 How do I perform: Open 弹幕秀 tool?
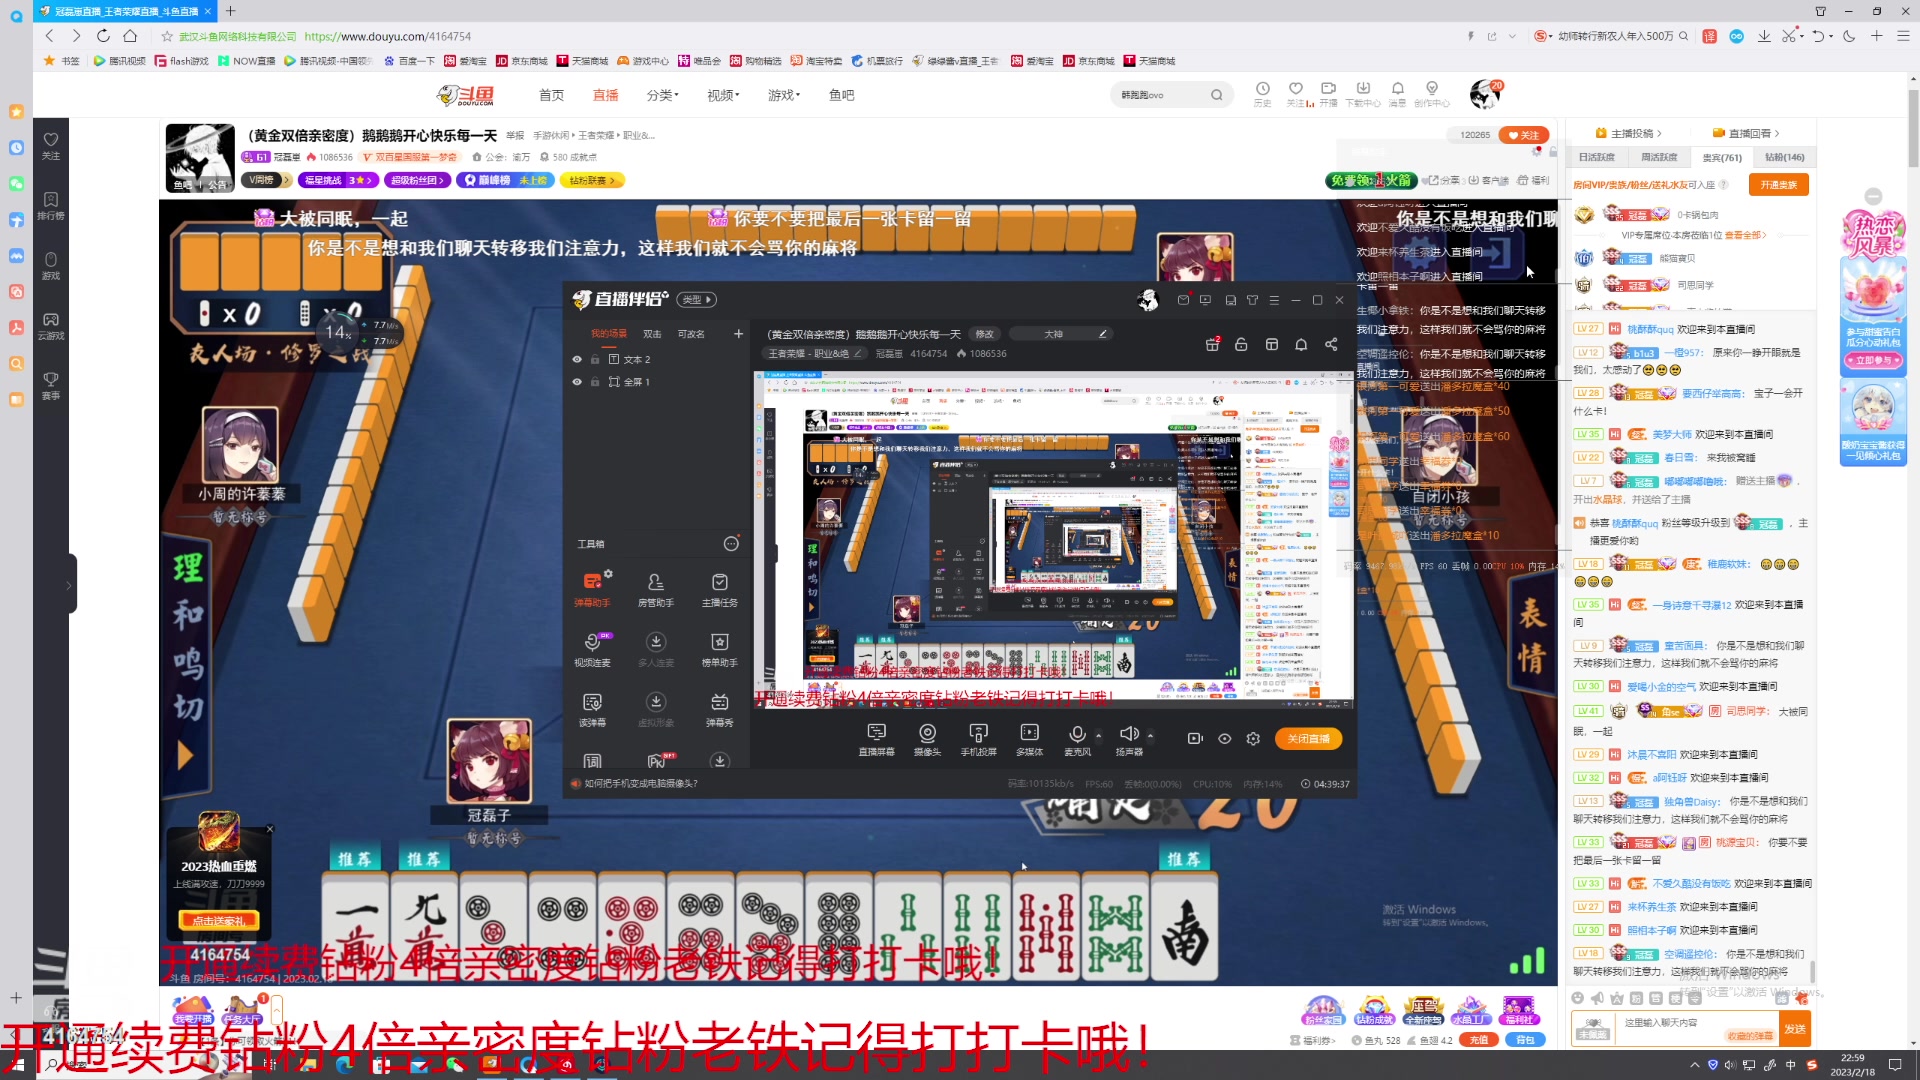point(719,709)
